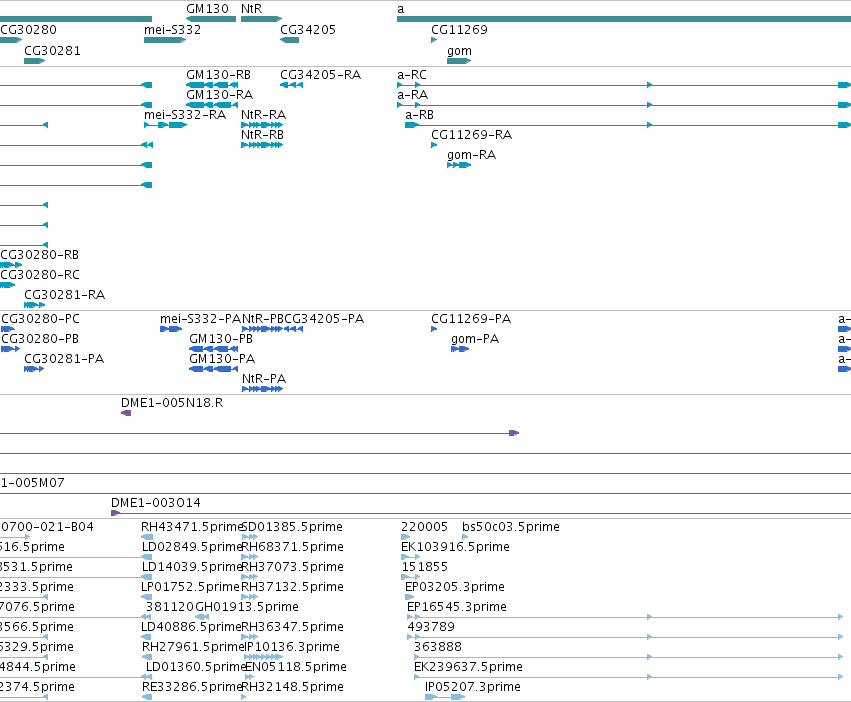
Task: Click the RH43471.5prime EST label
Action: point(192,527)
